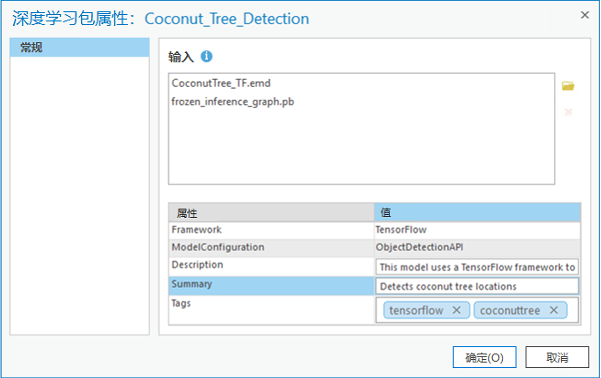Viewport: 601px width, 378px height.
Task: Cancel with the 取消 button
Action: coord(557,357)
